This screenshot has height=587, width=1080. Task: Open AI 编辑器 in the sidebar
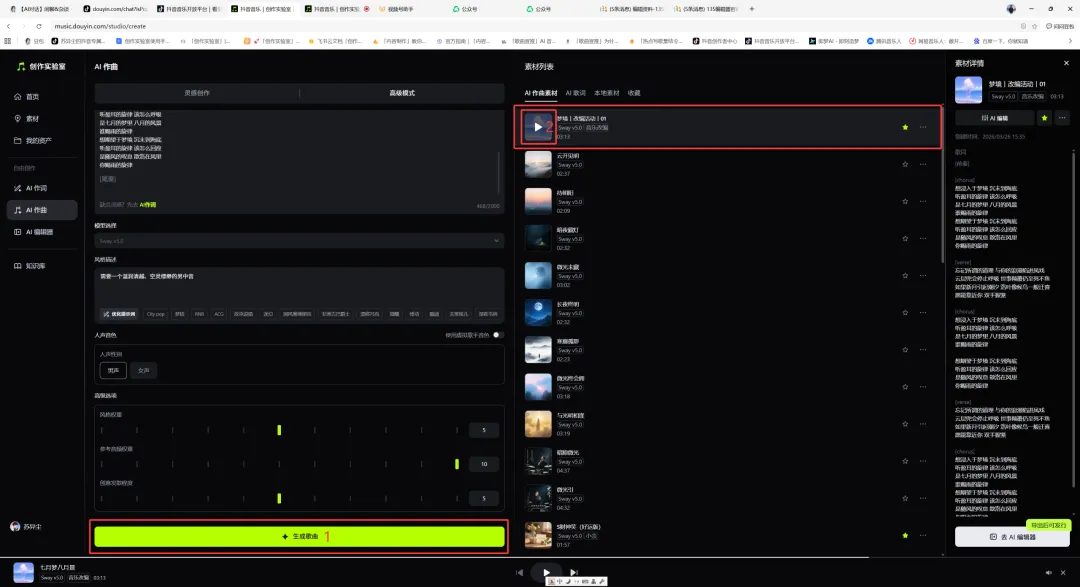click(x=34, y=232)
